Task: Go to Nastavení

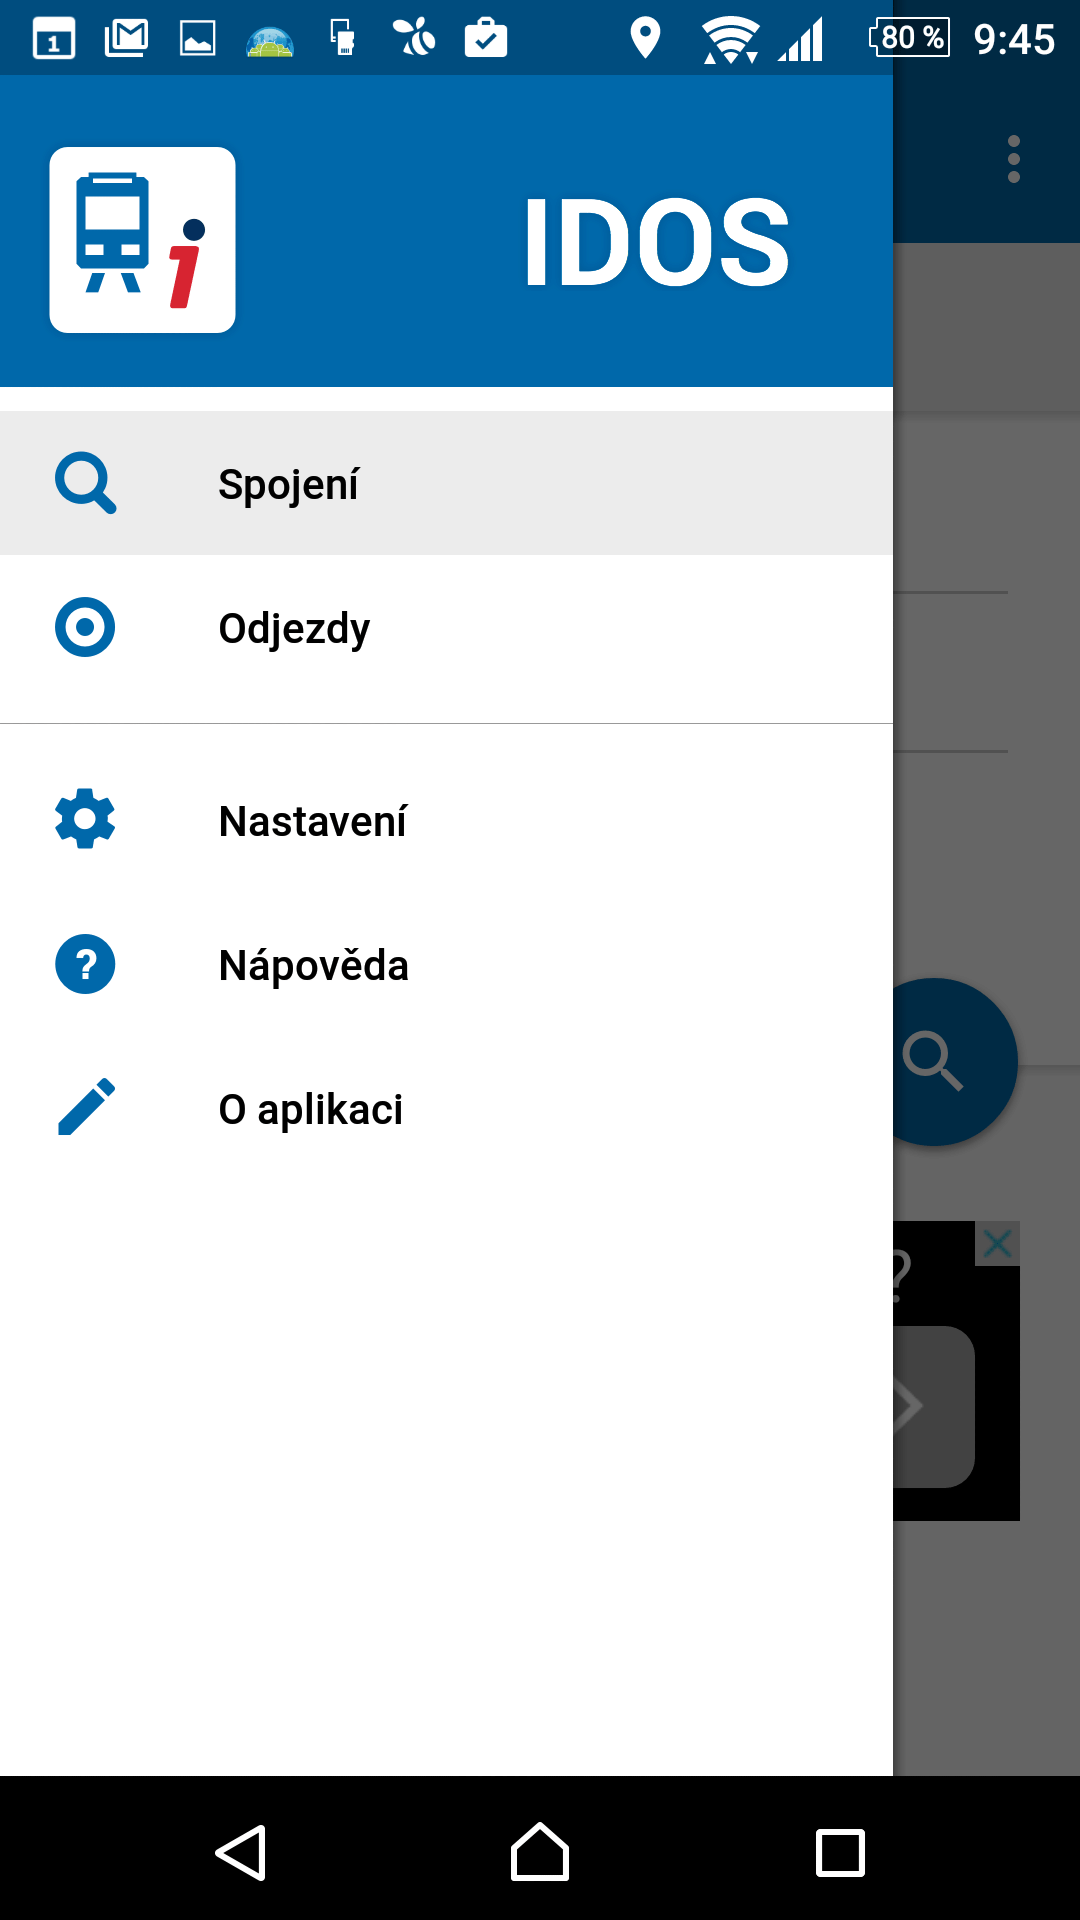Action: click(x=446, y=820)
